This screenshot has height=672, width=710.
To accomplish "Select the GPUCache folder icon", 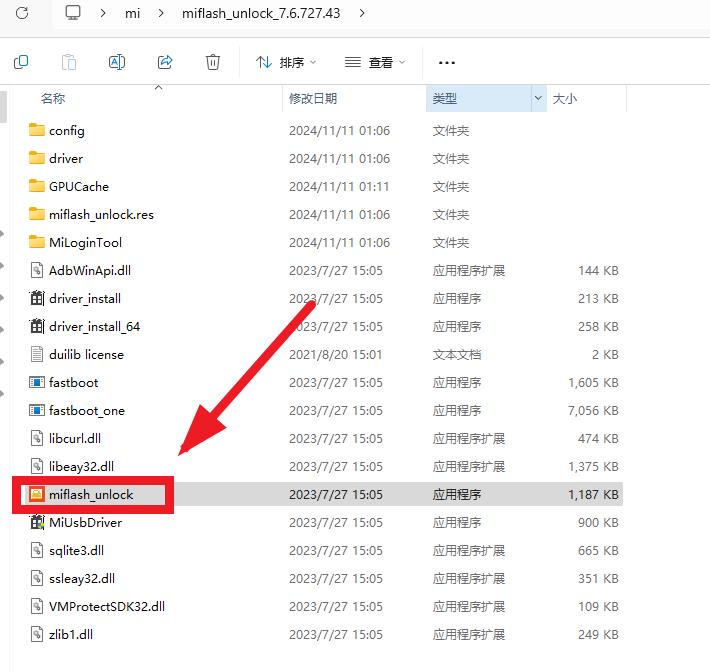I will (37, 186).
